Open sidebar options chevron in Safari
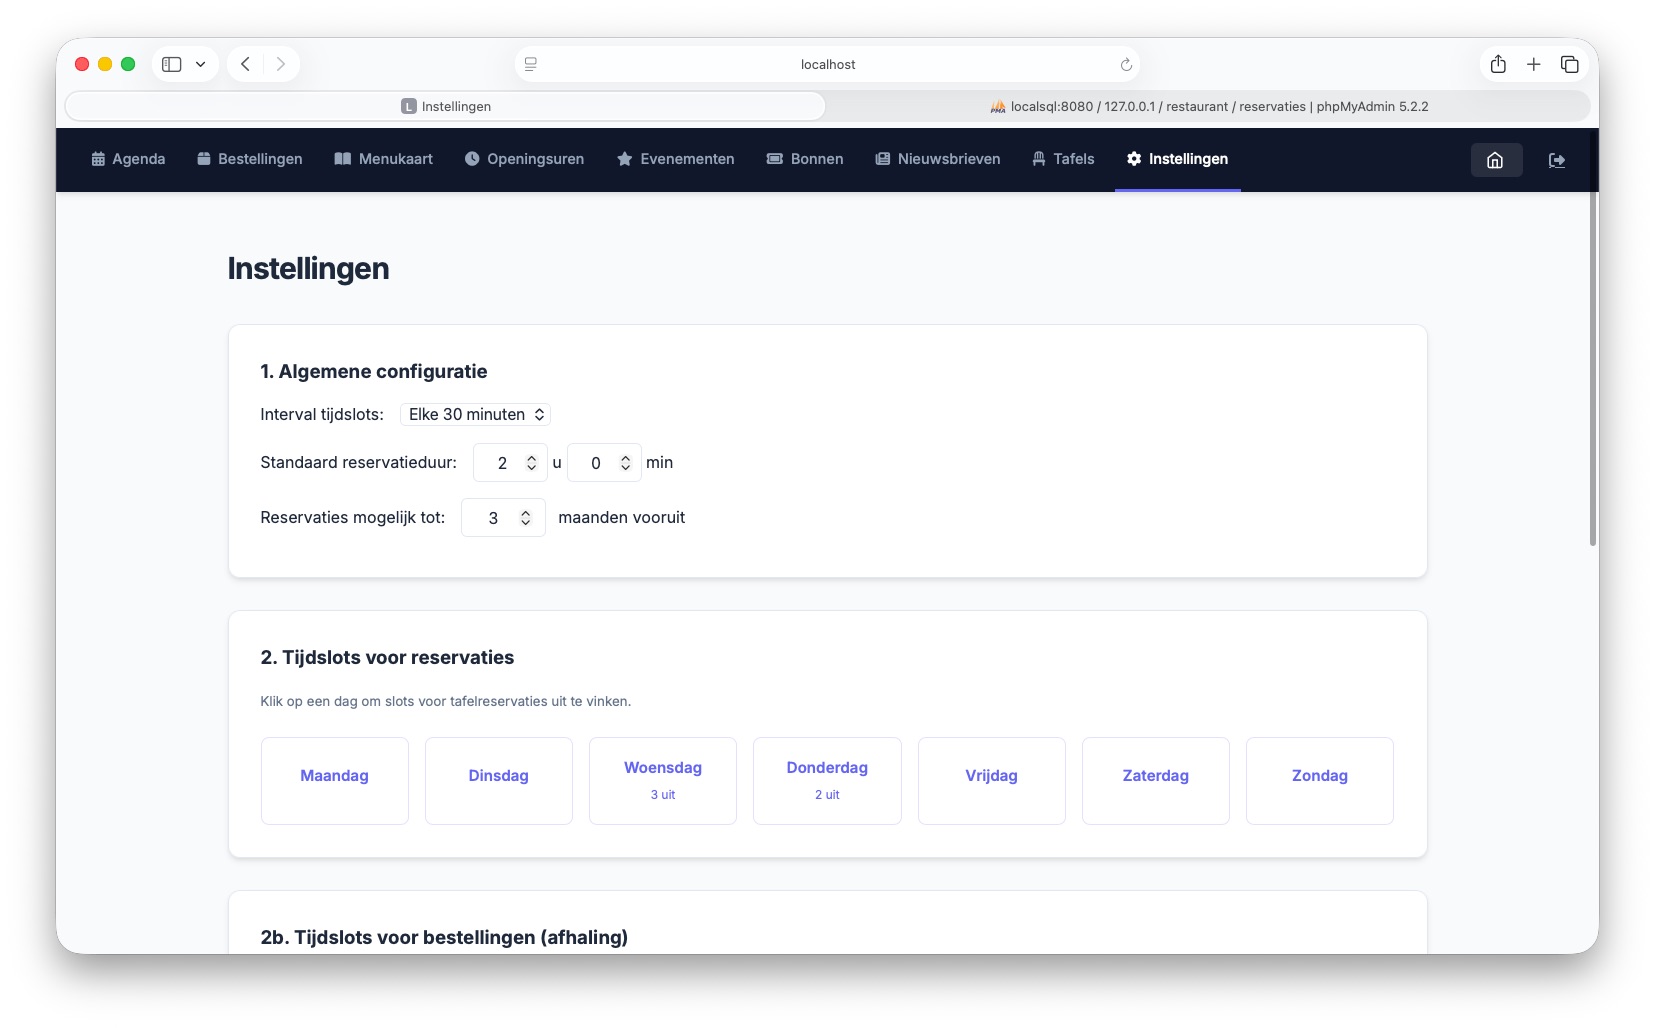Image resolution: width=1655 pixels, height=1028 pixels. [201, 64]
